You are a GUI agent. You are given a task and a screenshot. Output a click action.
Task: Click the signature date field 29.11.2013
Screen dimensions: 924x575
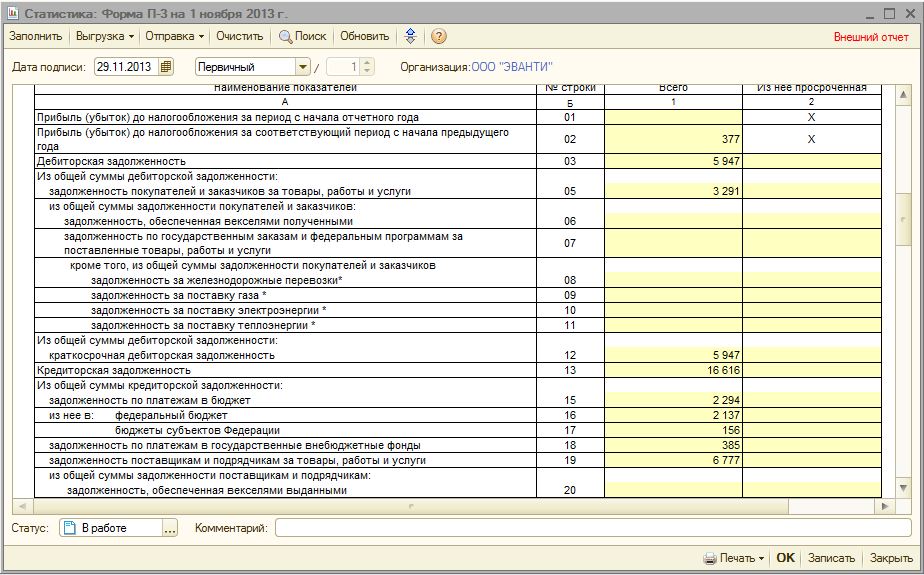[x=125, y=67]
